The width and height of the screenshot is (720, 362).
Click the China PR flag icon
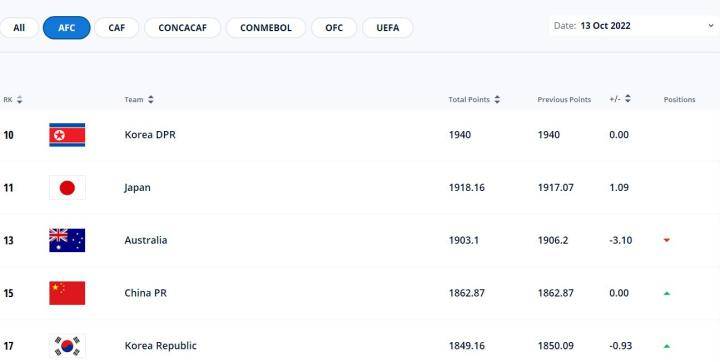[x=67, y=293]
